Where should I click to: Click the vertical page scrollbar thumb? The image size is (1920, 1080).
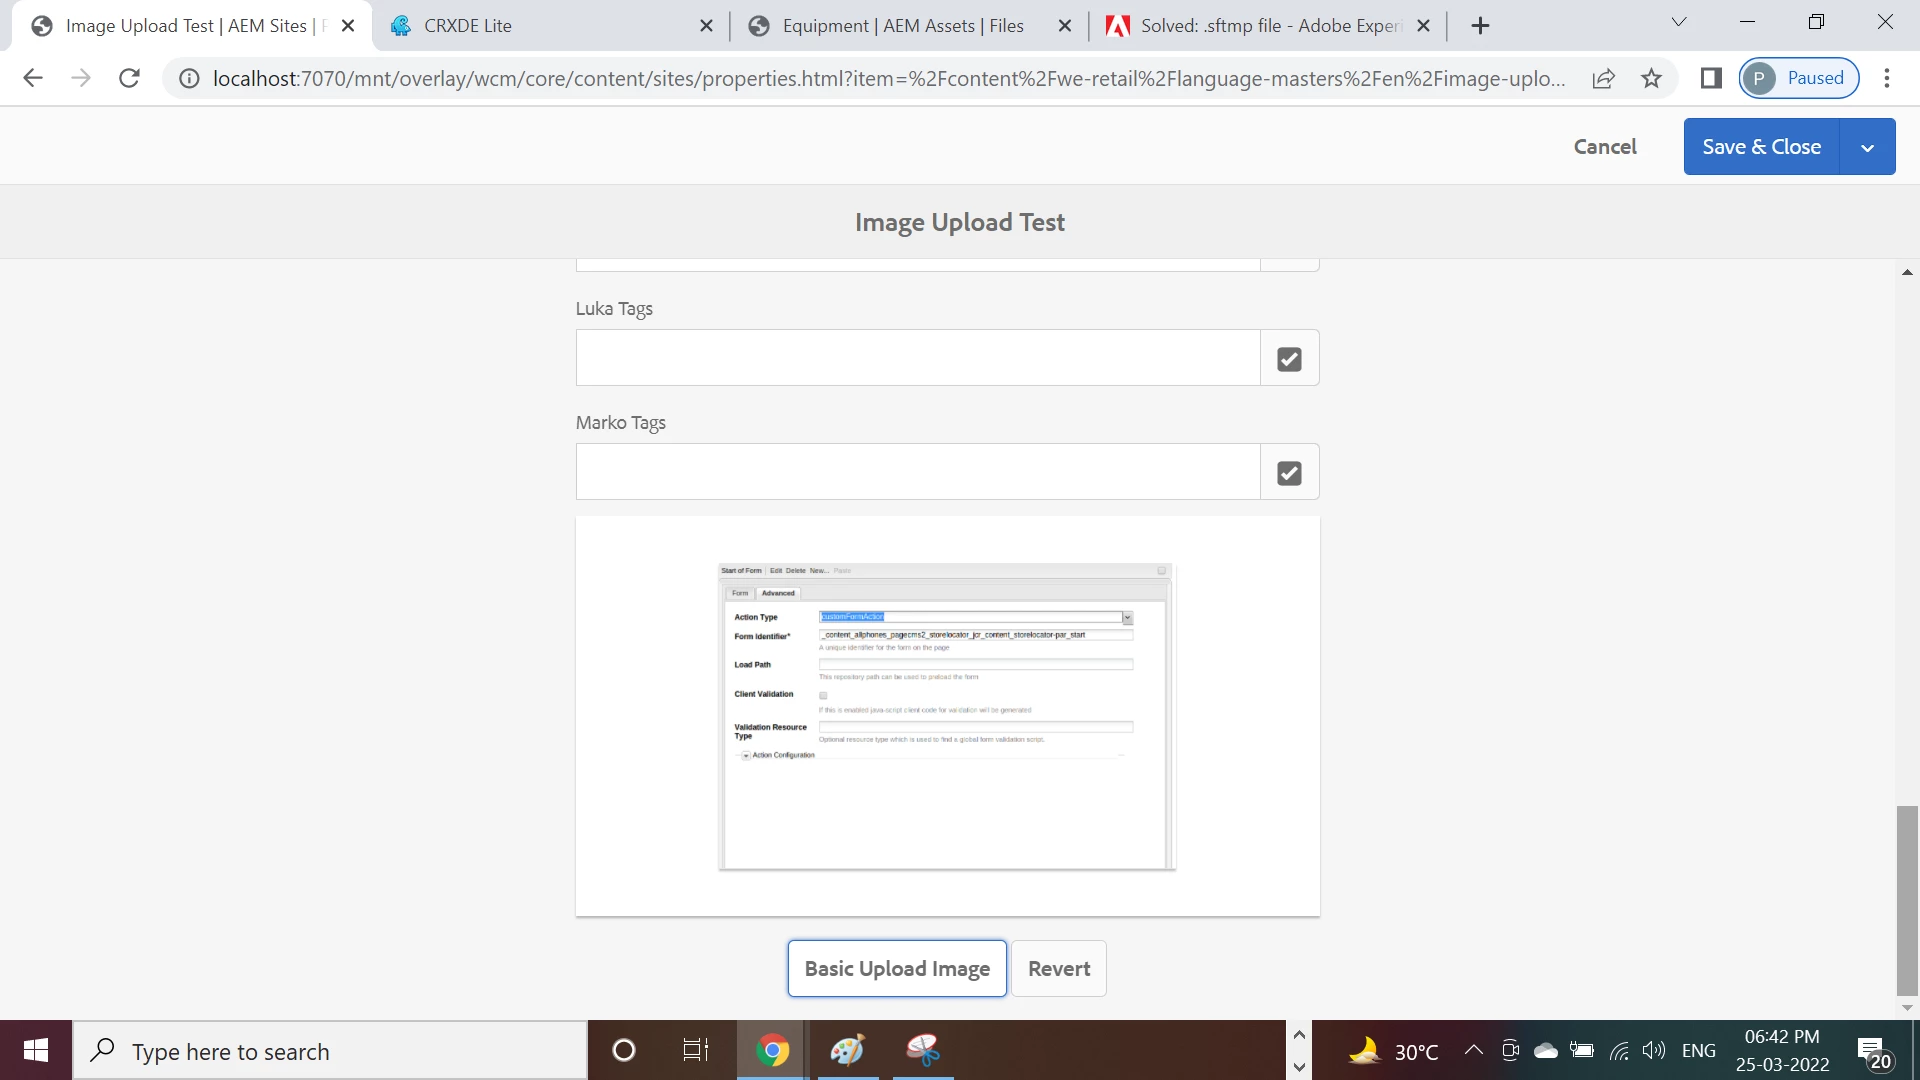[1907, 900]
